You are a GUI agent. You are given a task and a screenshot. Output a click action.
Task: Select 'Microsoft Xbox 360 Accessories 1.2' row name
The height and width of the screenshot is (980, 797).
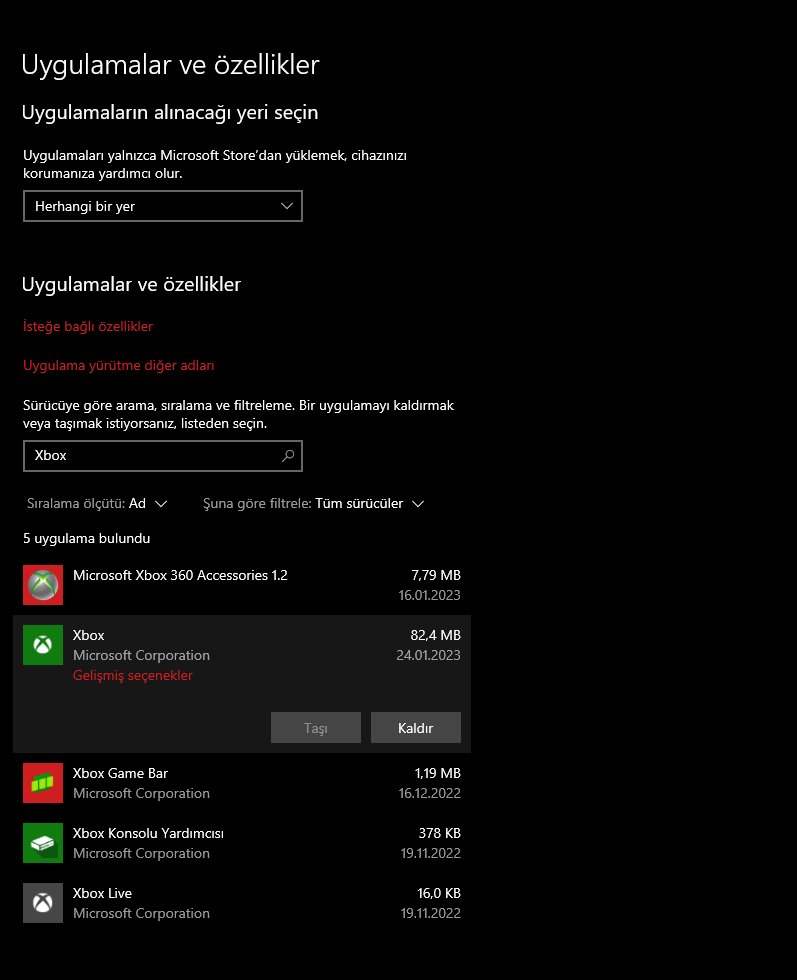pyautogui.click(x=180, y=575)
